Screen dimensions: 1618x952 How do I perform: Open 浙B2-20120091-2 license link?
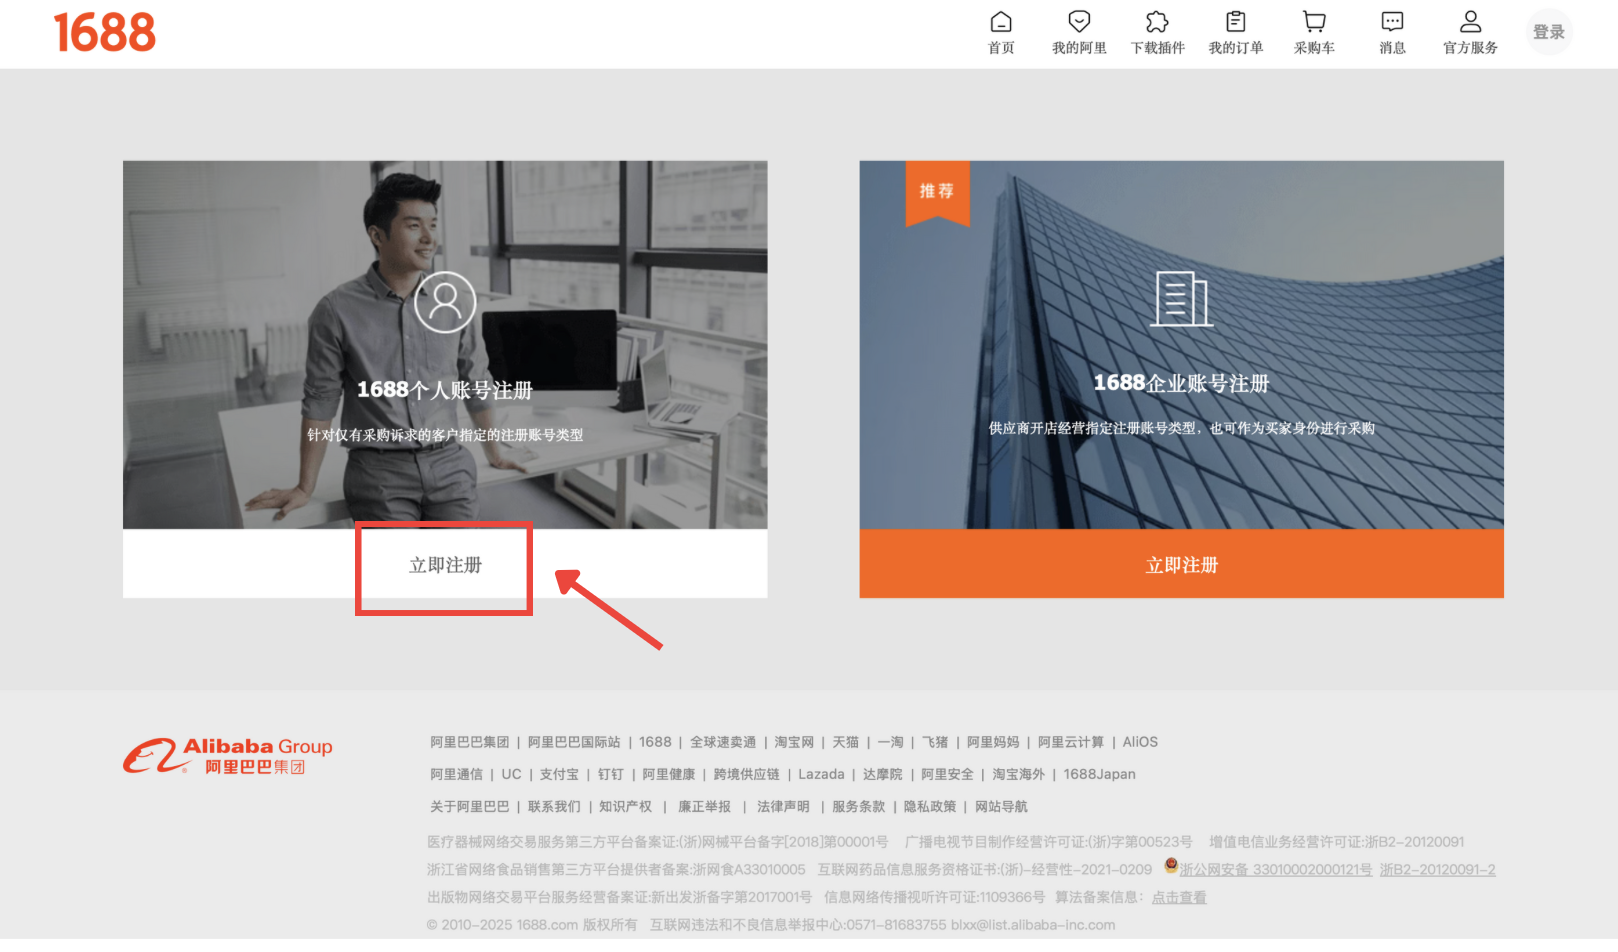coord(1438,870)
